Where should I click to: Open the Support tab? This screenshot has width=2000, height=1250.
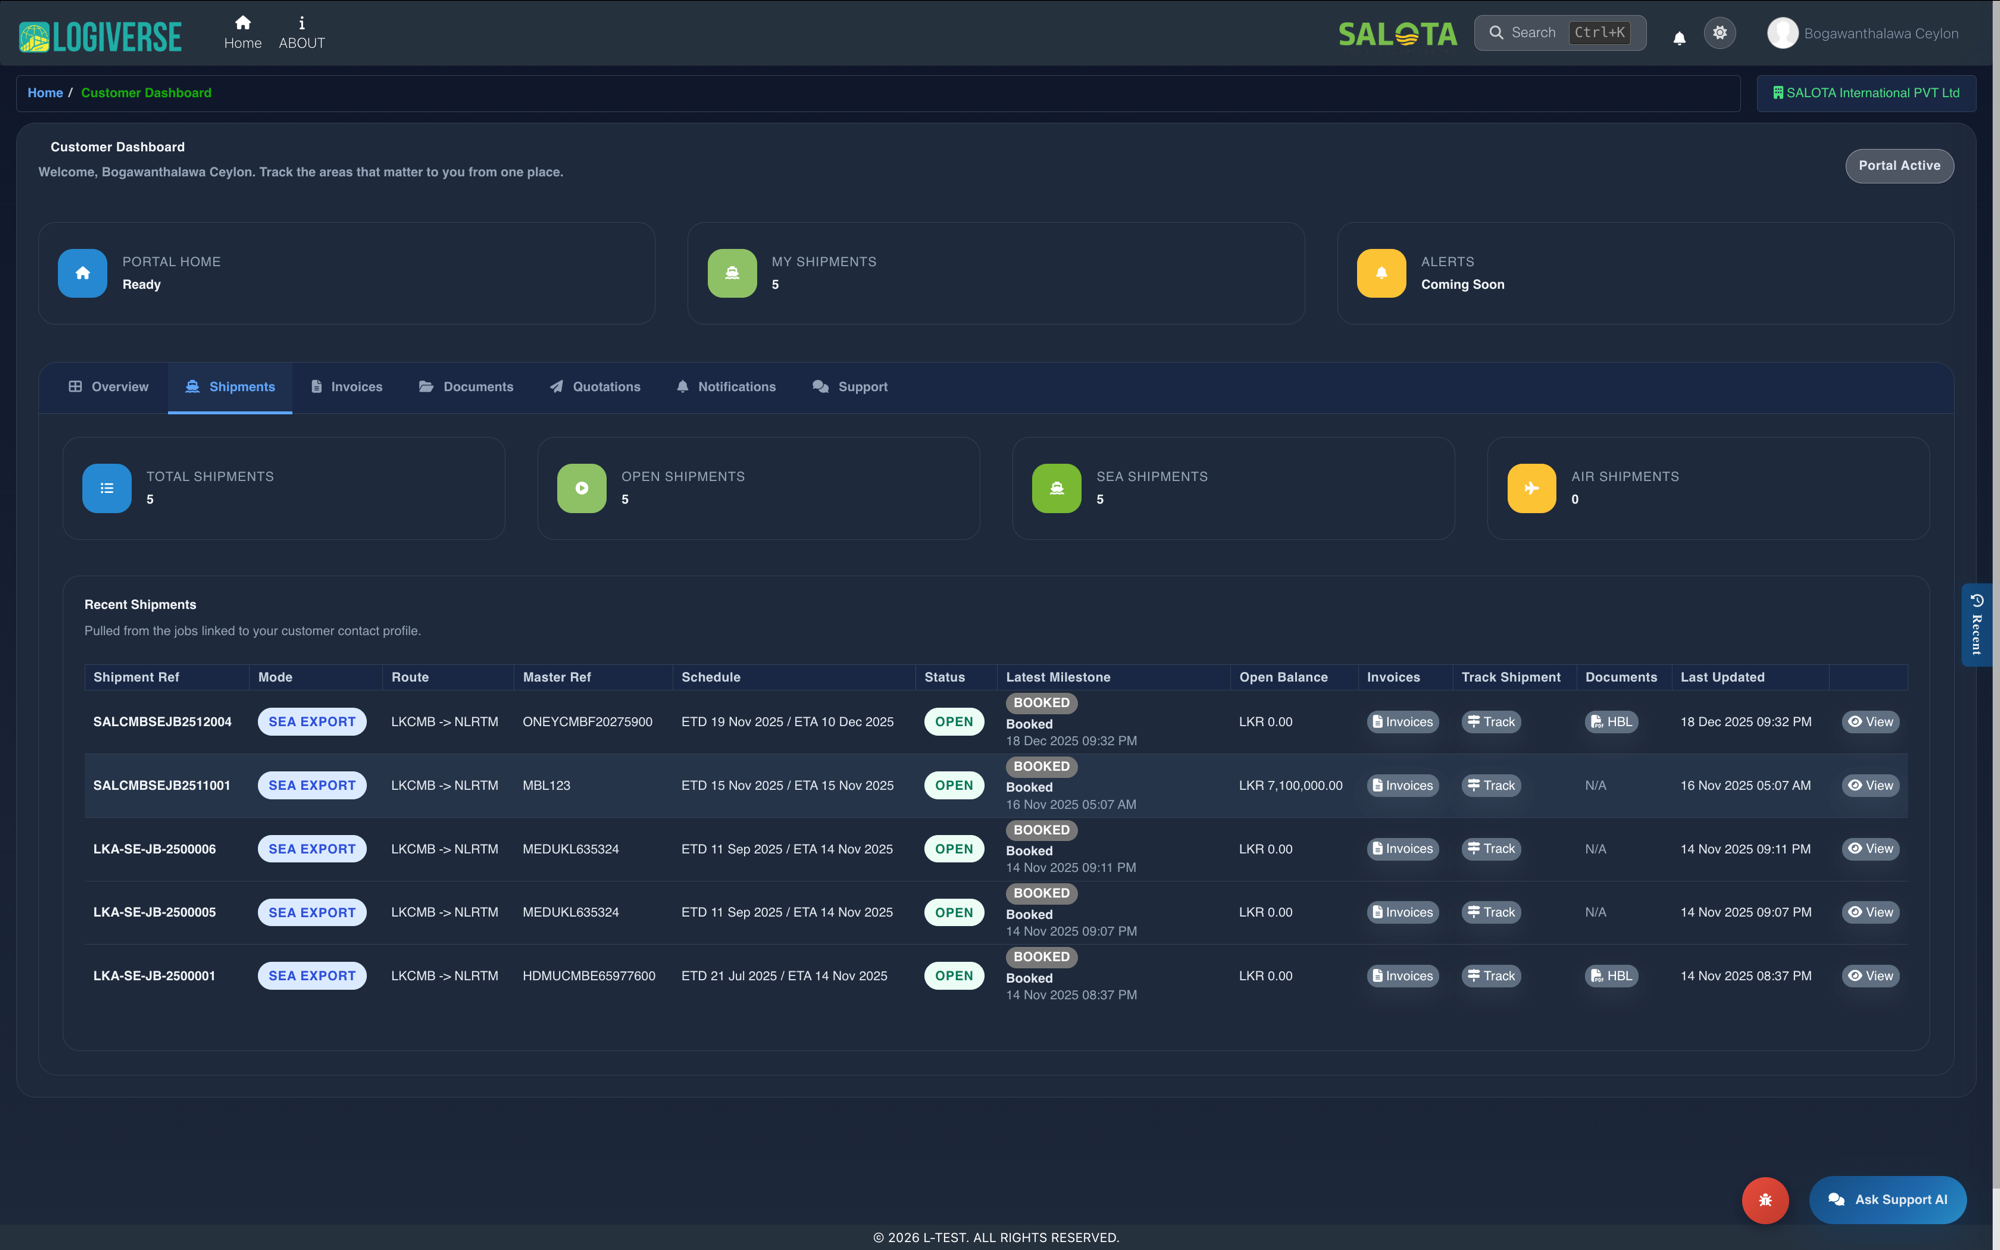coord(850,387)
